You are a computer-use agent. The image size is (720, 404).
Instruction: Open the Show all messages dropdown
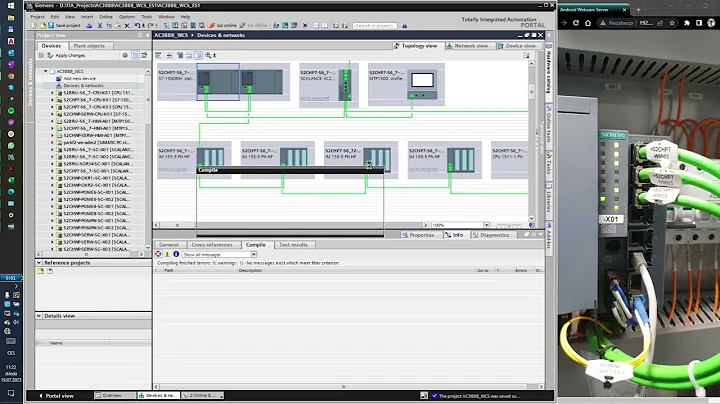click(253, 254)
